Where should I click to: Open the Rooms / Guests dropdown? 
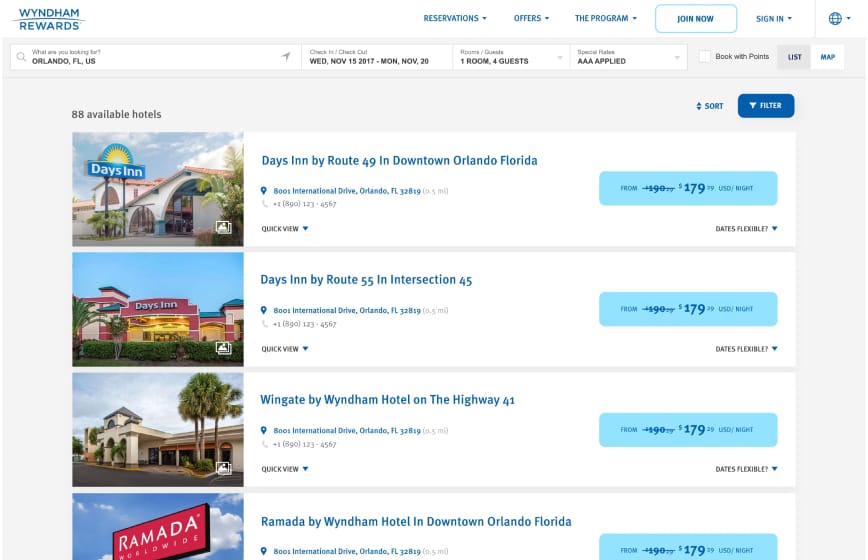click(510, 57)
